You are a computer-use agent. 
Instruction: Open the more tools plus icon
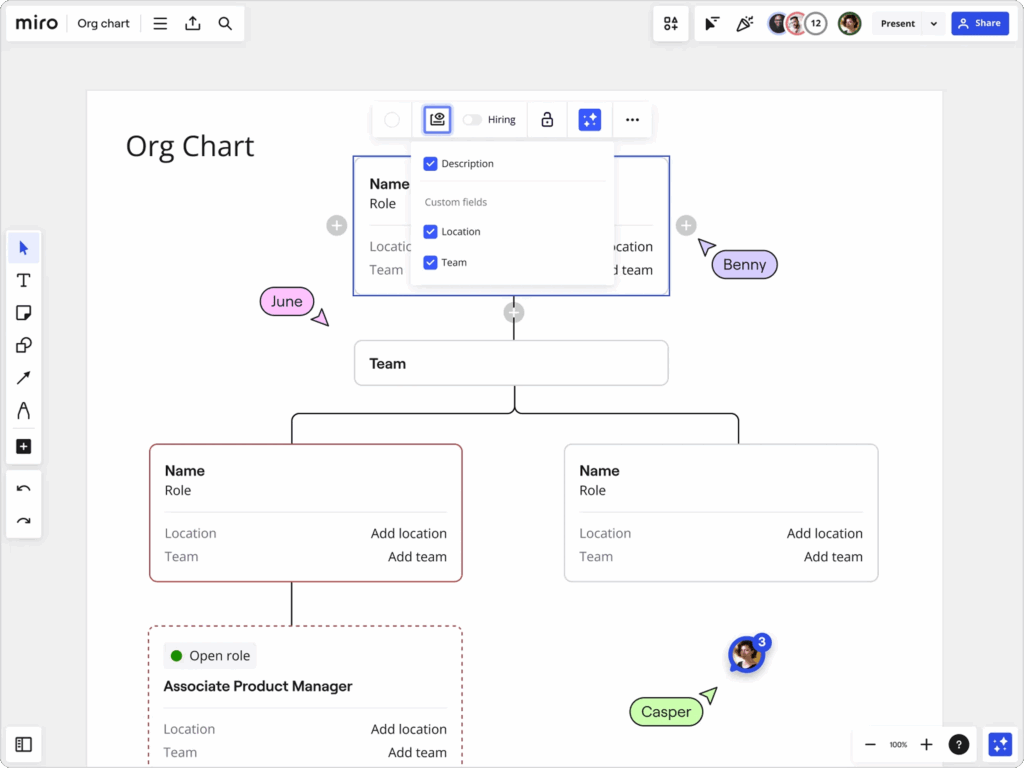tap(24, 447)
